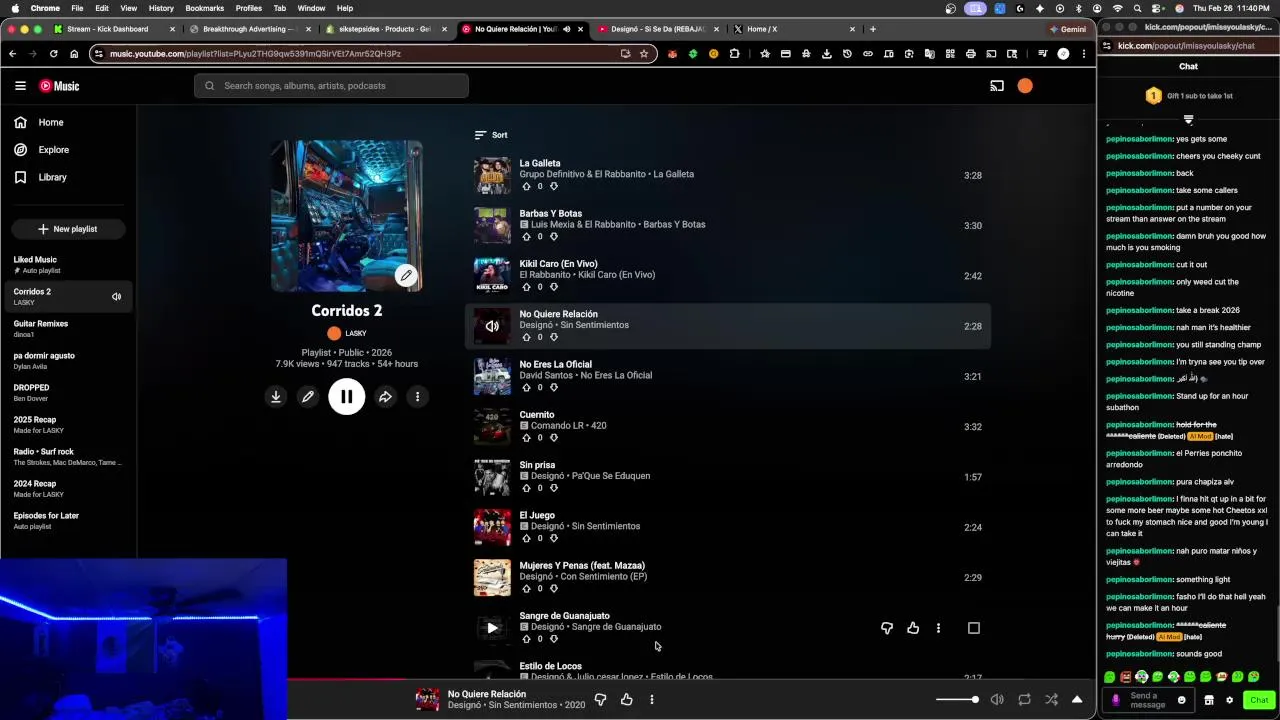The height and width of the screenshot is (720, 1280).
Task: Open the Sort options for tracks
Action: click(491, 135)
